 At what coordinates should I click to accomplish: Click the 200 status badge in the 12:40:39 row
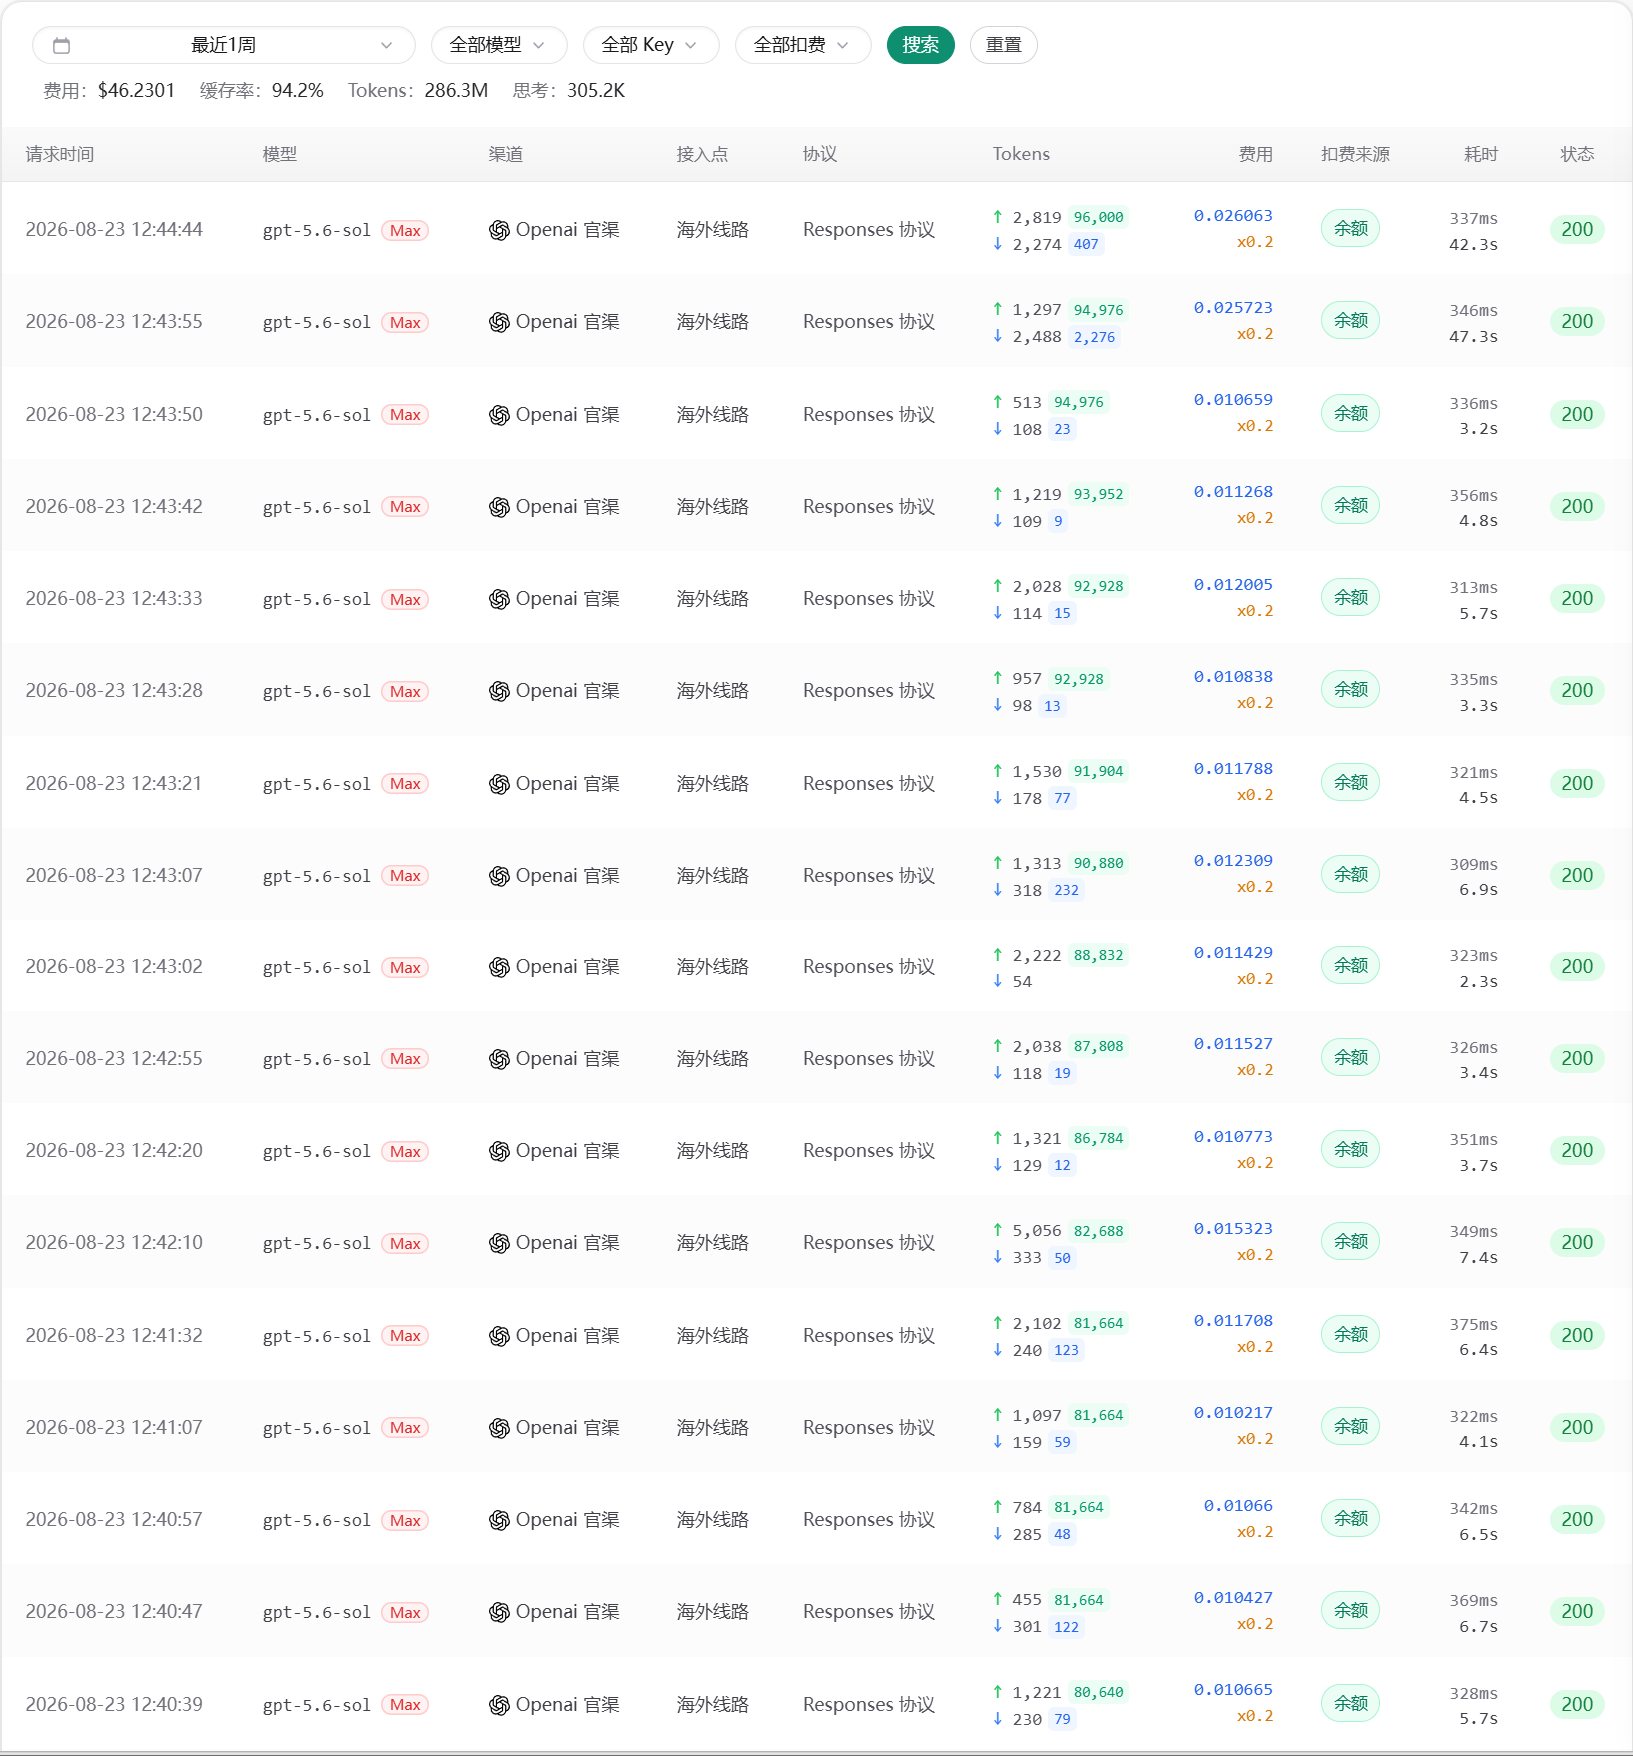(x=1577, y=1705)
